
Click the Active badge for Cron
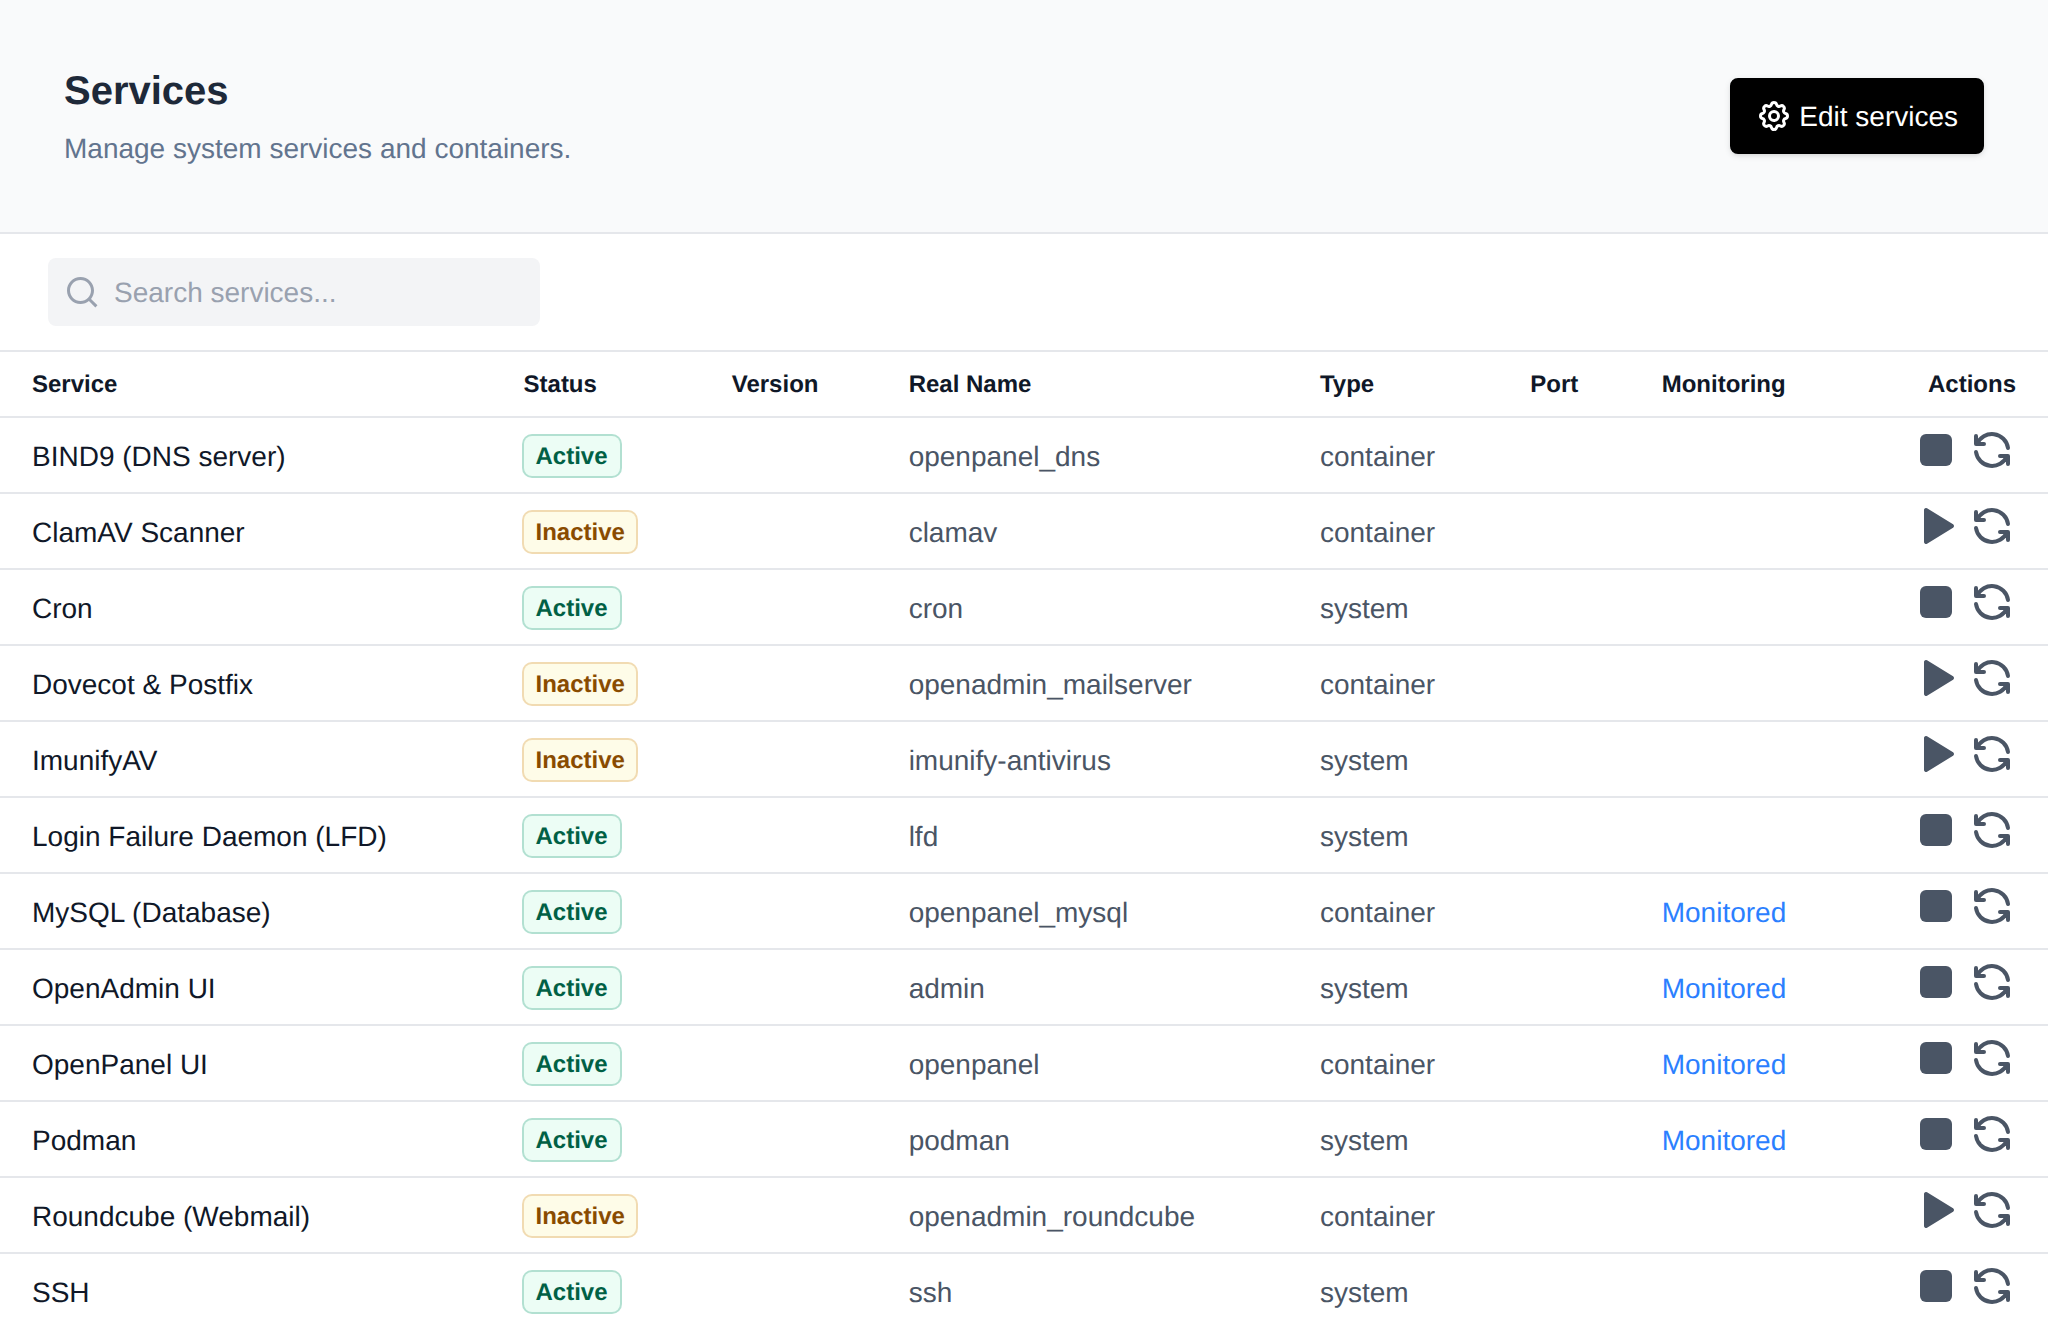[x=572, y=608]
